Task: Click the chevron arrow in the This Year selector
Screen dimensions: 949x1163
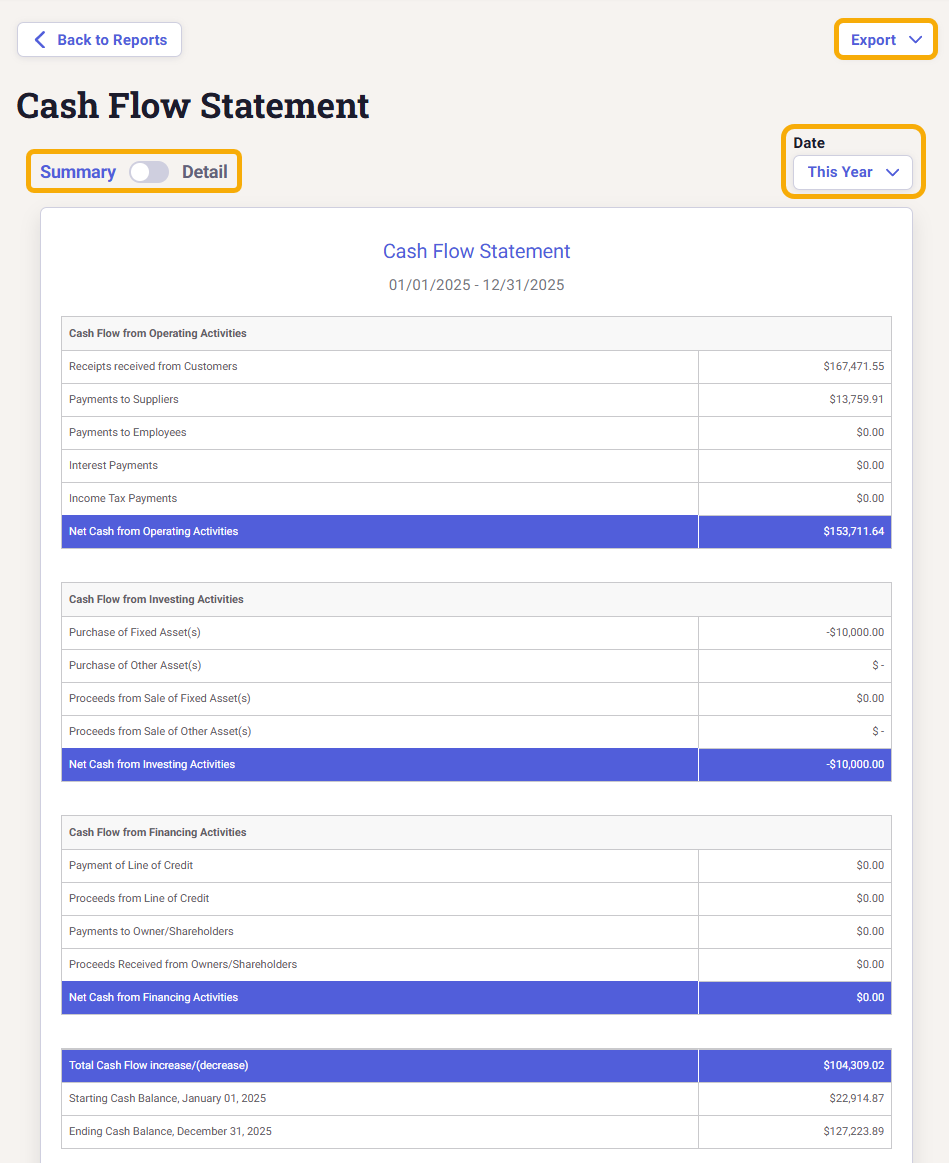Action: pyautogui.click(x=893, y=172)
